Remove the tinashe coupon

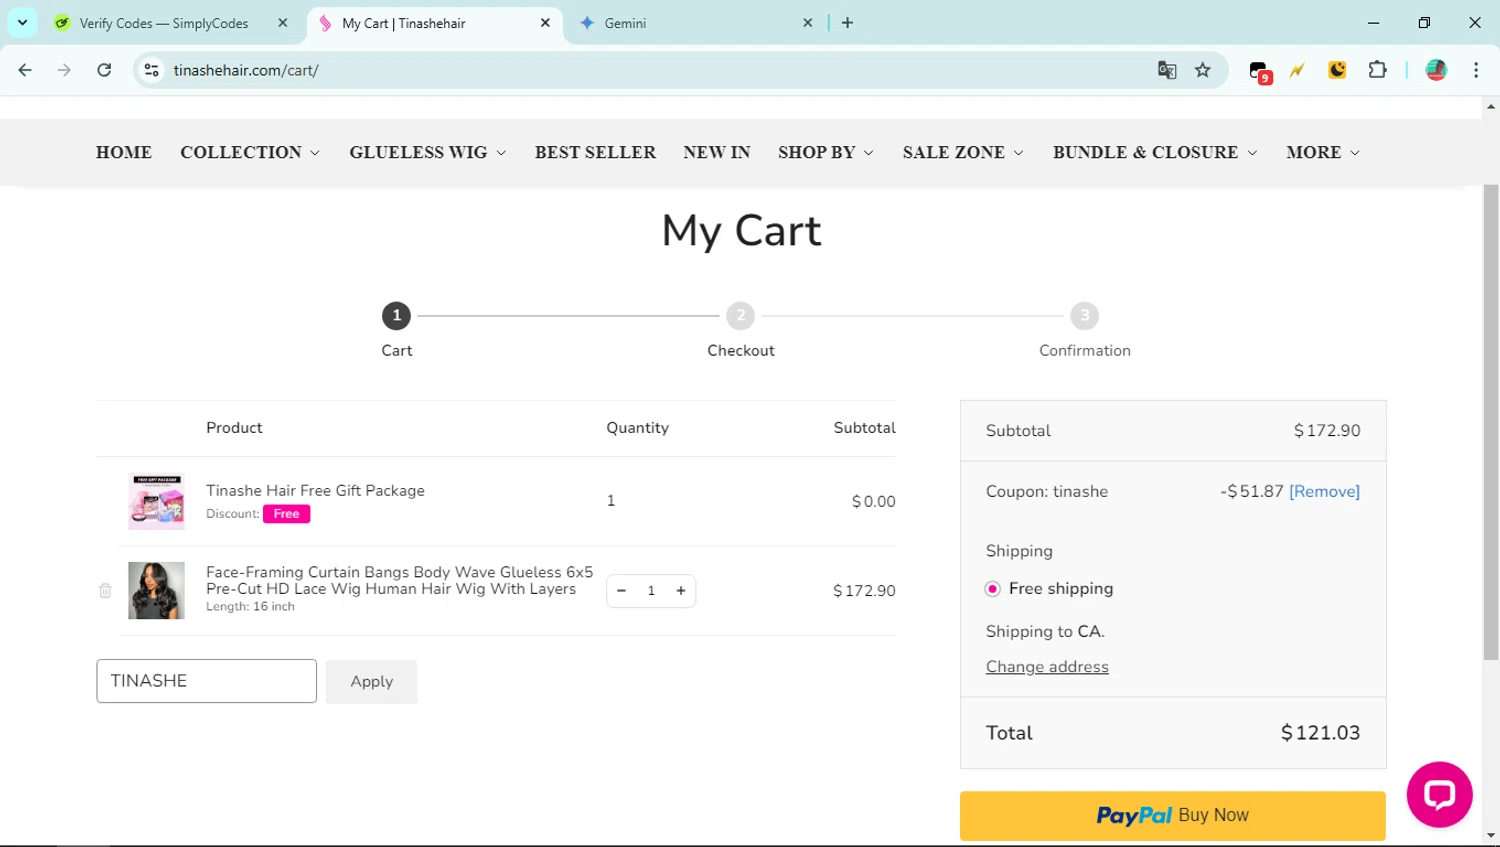(1324, 491)
